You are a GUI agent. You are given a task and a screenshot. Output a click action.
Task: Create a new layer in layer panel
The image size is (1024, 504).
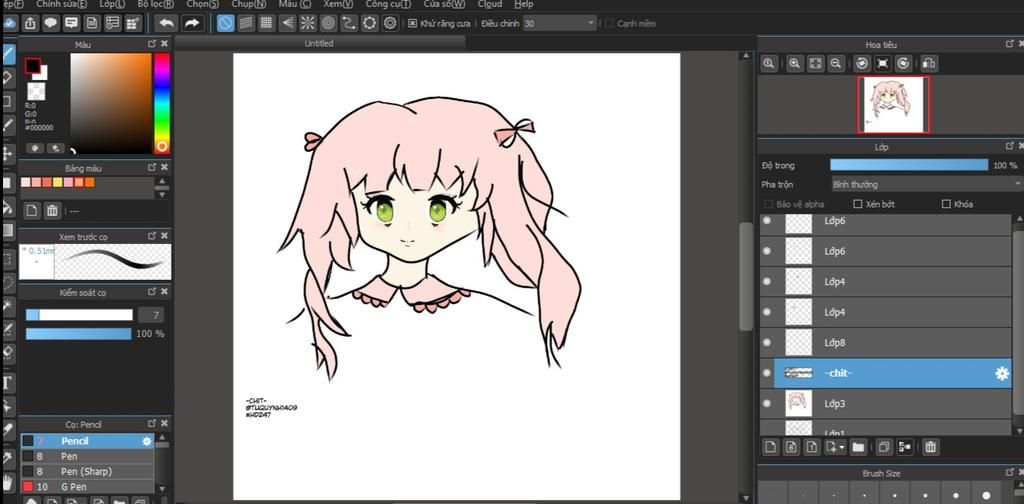[x=771, y=447]
